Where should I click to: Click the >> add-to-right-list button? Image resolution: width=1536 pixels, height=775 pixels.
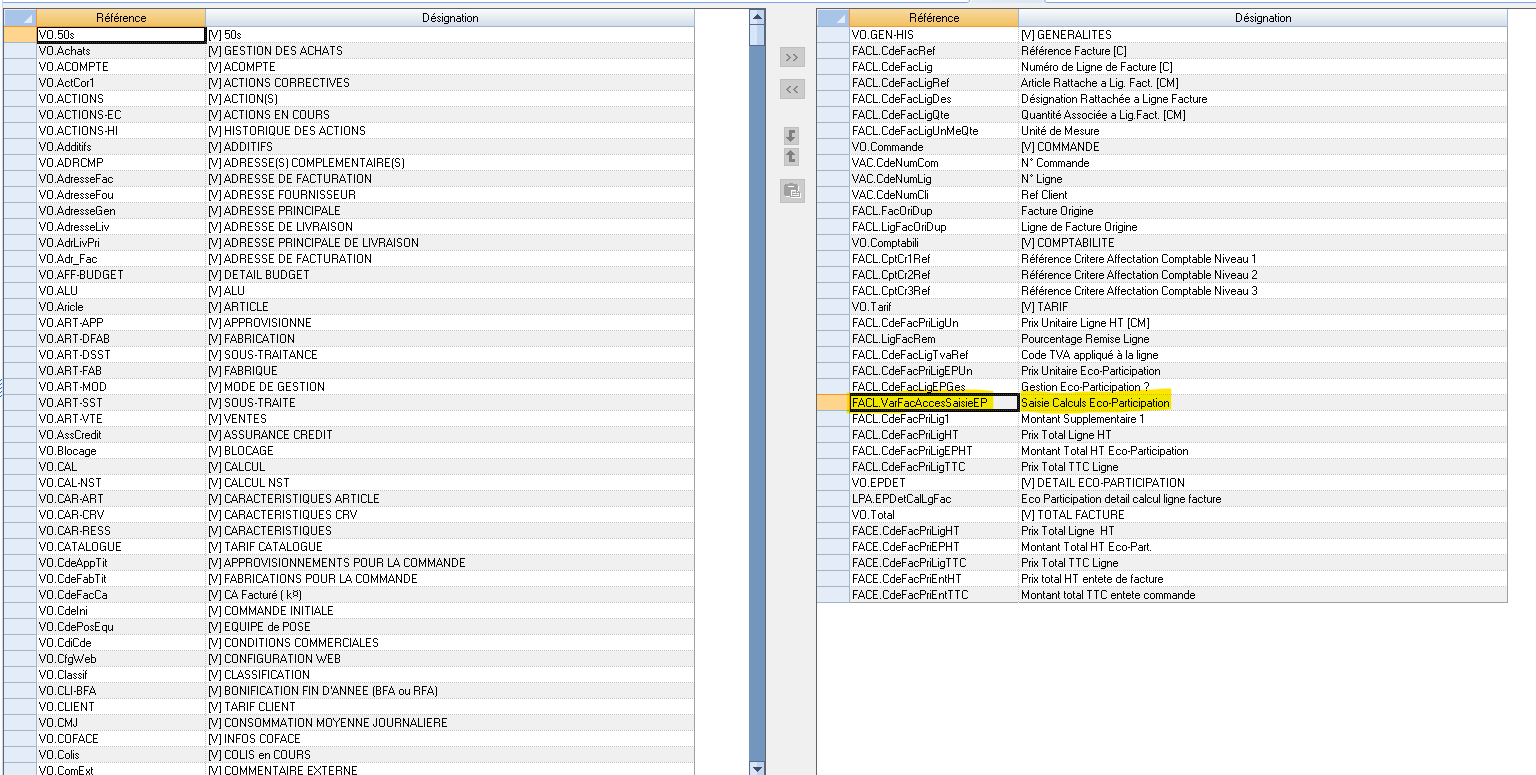[x=791, y=58]
